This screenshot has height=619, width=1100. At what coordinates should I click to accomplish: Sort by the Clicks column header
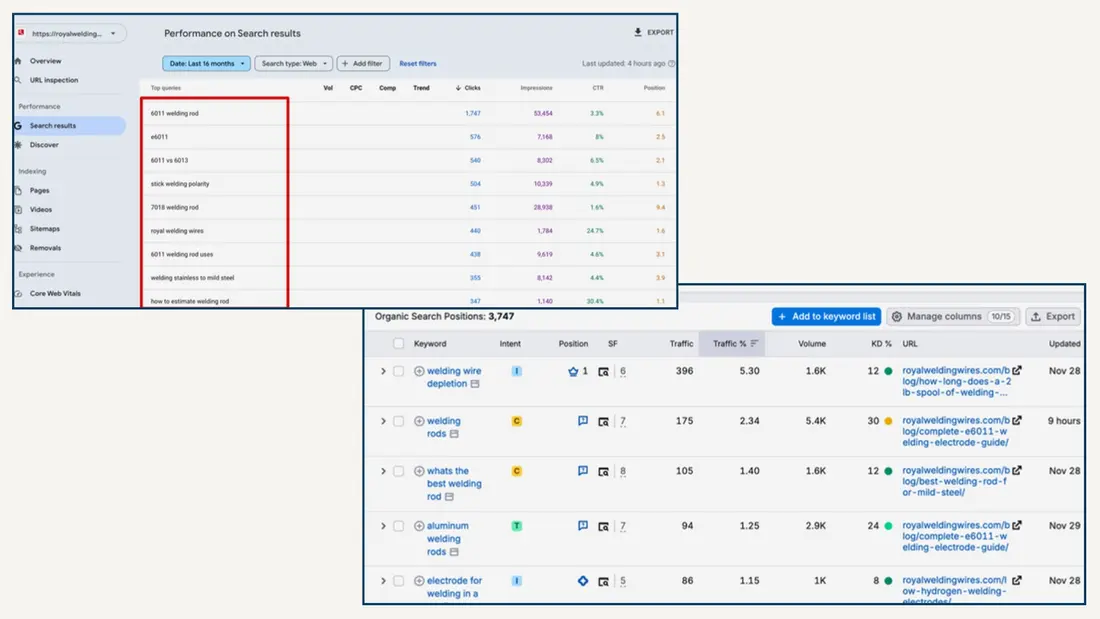468,88
